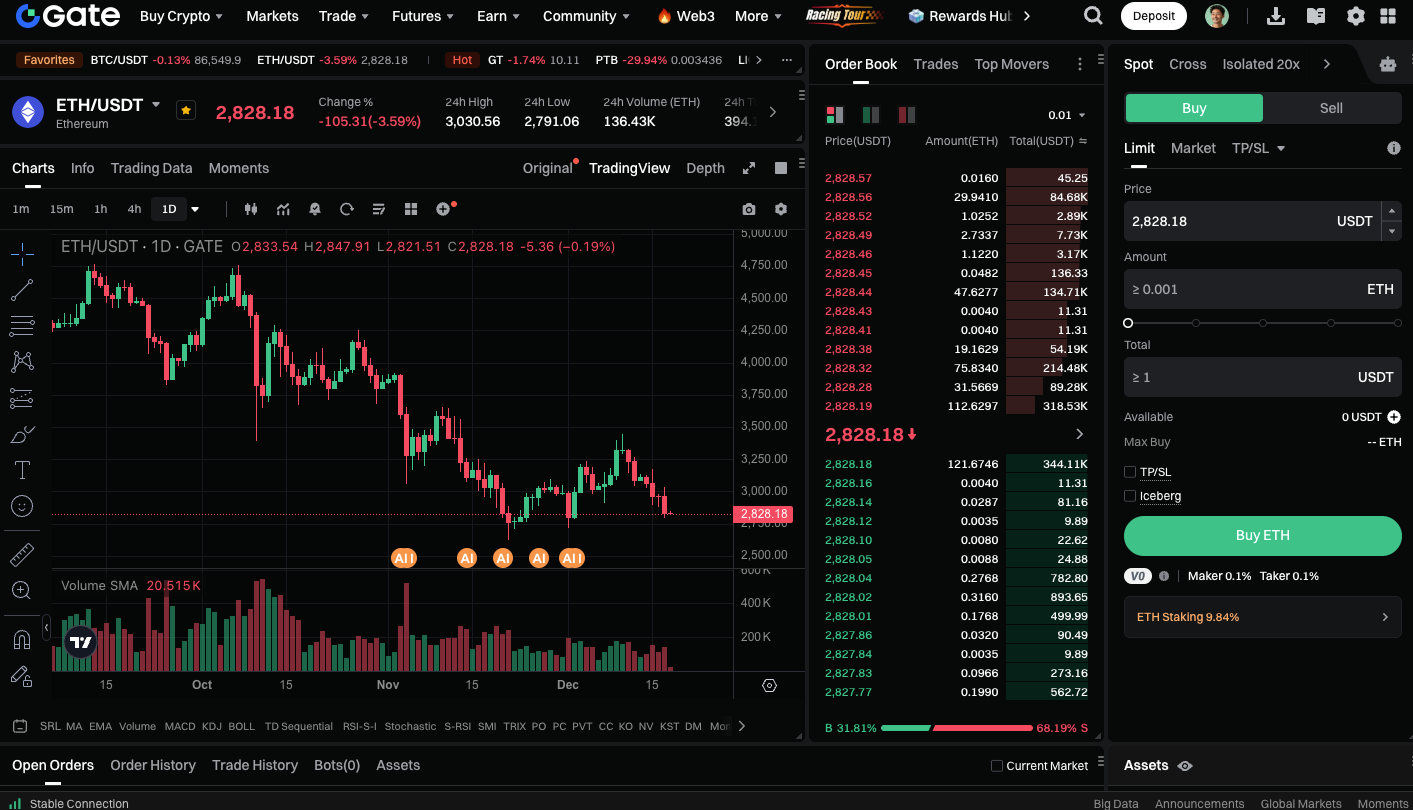Screen dimensions: 1413x810
Task: Show both bids and asks order book view
Action: click(835, 115)
